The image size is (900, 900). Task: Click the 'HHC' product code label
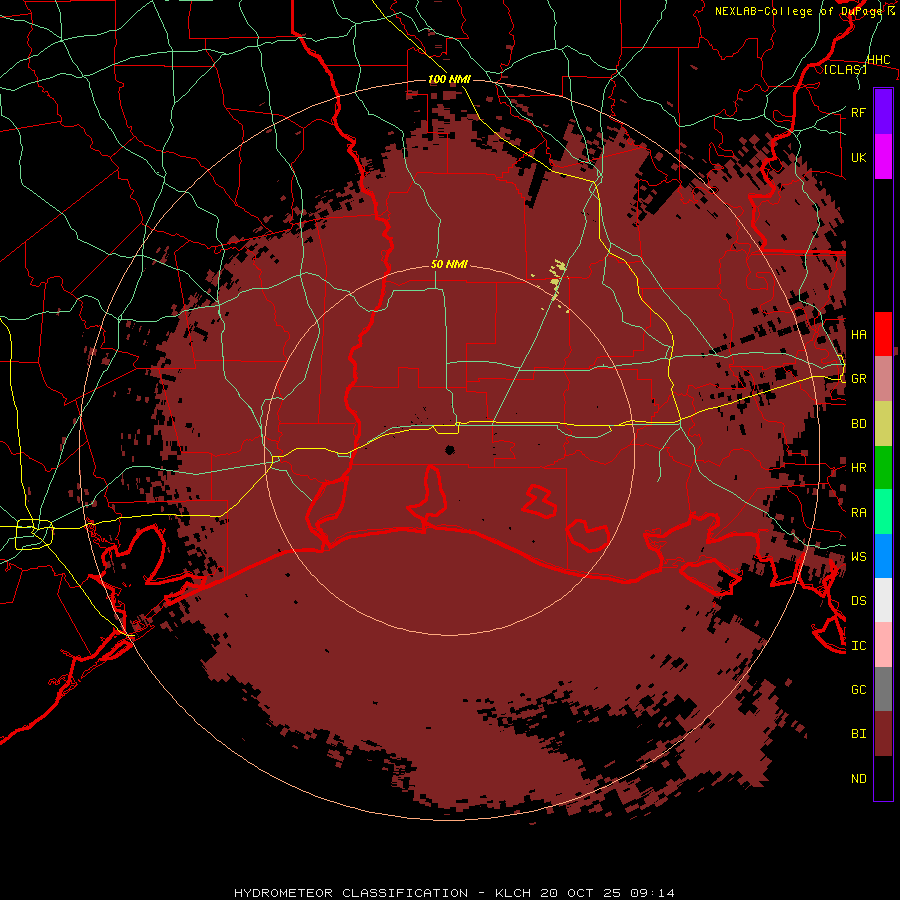[x=879, y=60]
